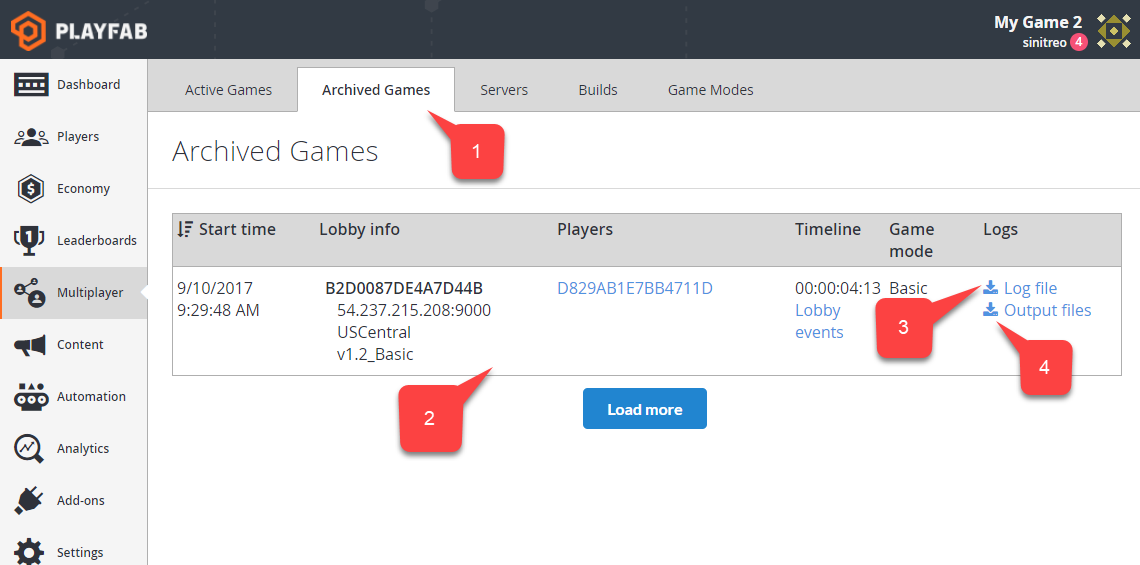This screenshot has height=565, width=1140.
Task: Click the My Game 2 title
Action: tap(1037, 23)
